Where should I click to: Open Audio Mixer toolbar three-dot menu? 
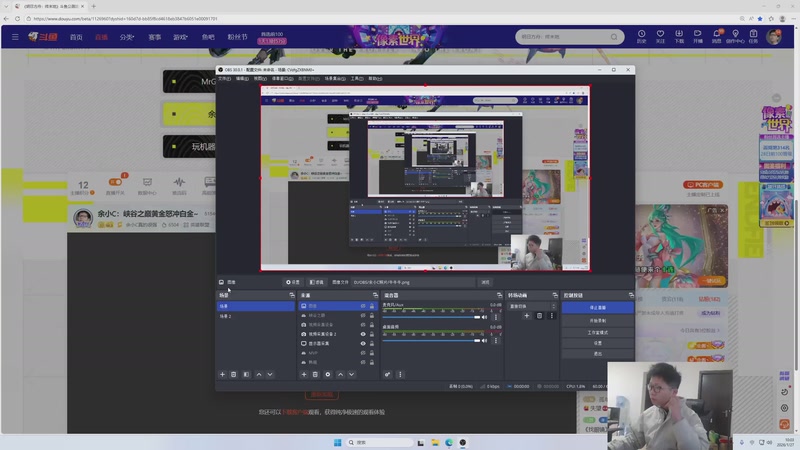400,374
